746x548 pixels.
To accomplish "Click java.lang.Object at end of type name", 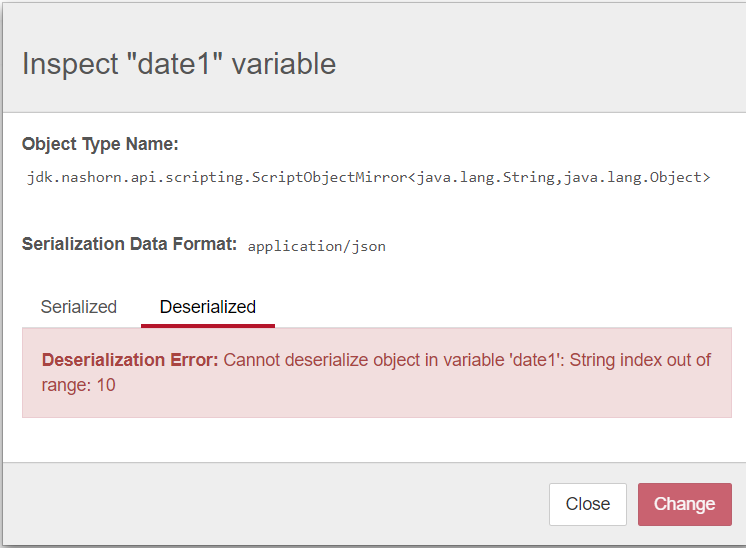I will tap(633, 177).
